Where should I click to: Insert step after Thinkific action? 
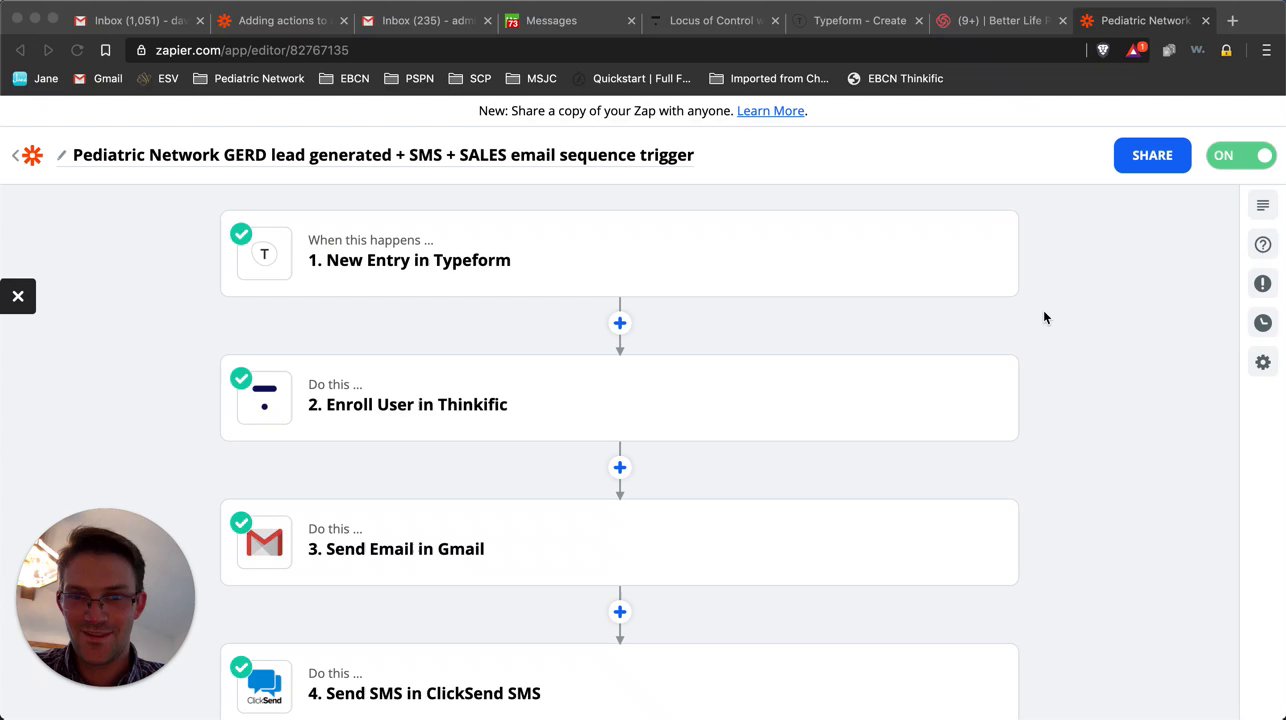620,467
